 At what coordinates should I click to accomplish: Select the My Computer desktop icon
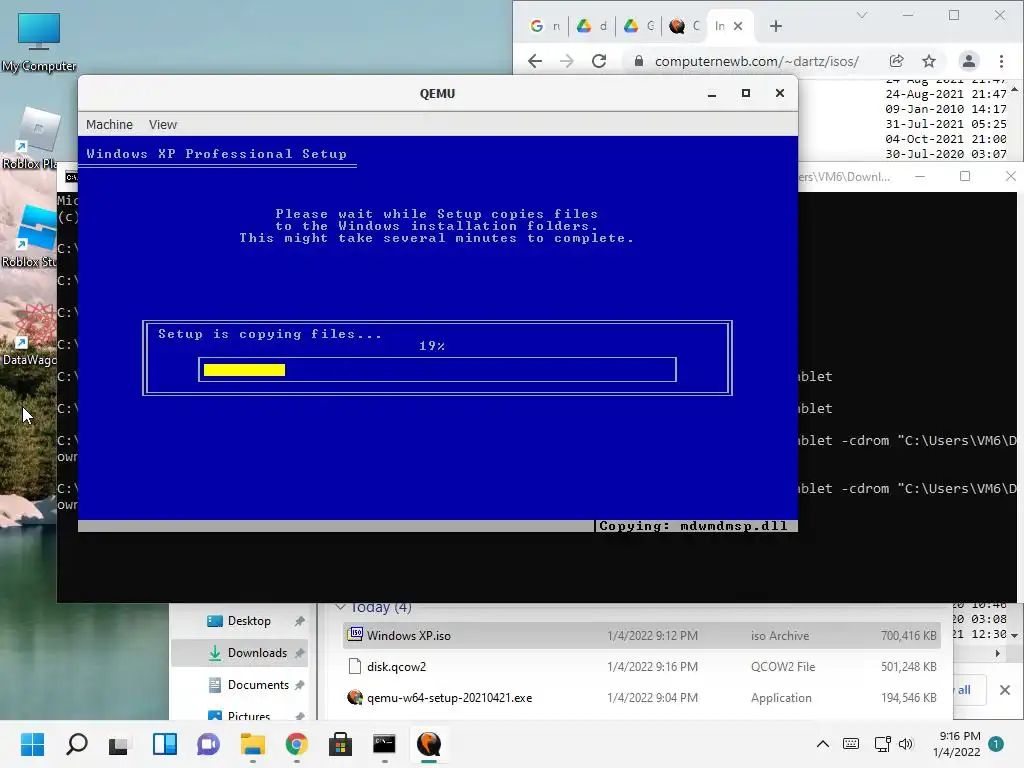point(39,42)
